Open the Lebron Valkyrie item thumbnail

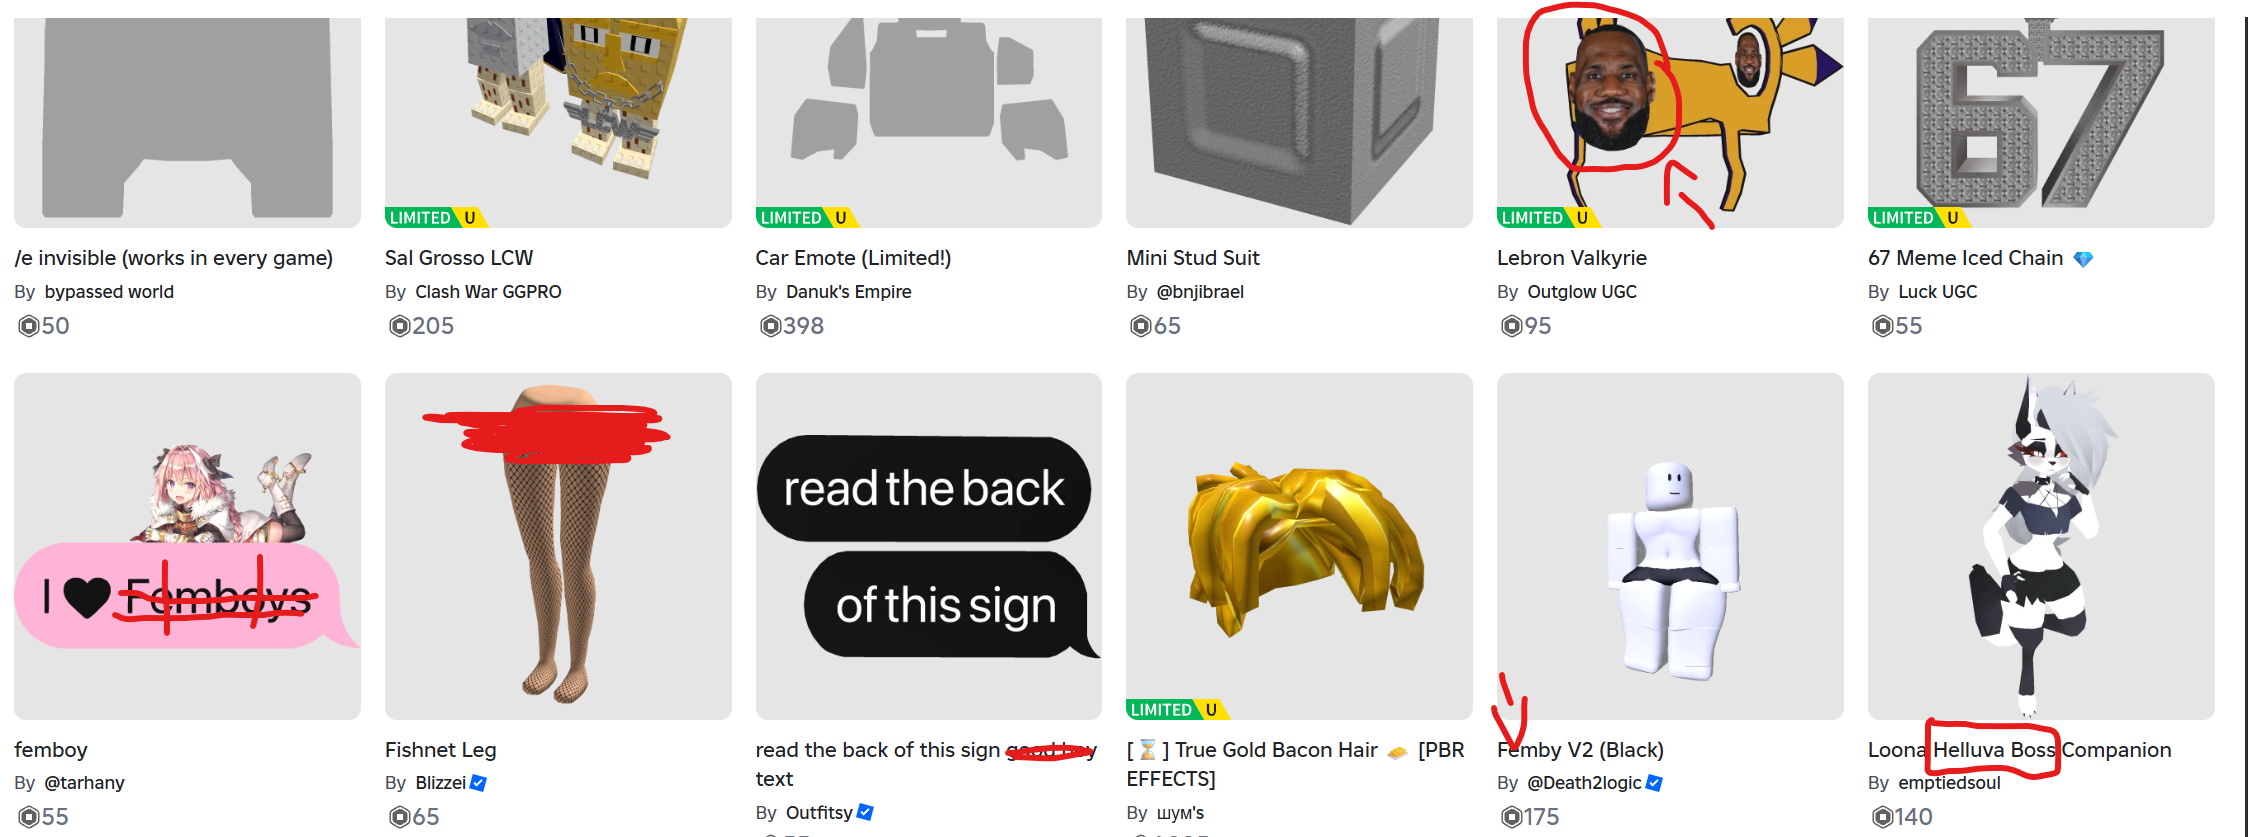click(x=1670, y=122)
